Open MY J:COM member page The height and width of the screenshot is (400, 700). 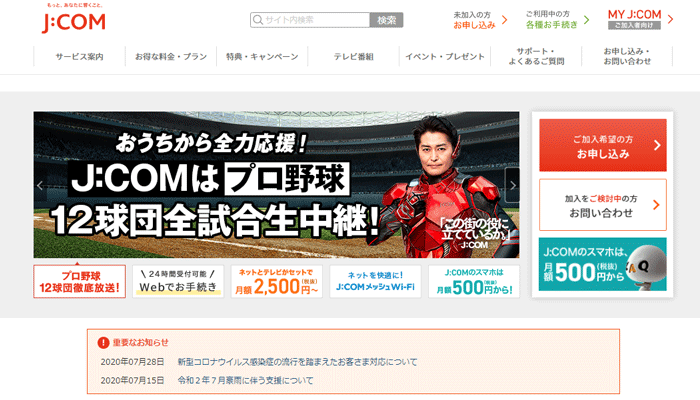pyautogui.click(x=634, y=19)
